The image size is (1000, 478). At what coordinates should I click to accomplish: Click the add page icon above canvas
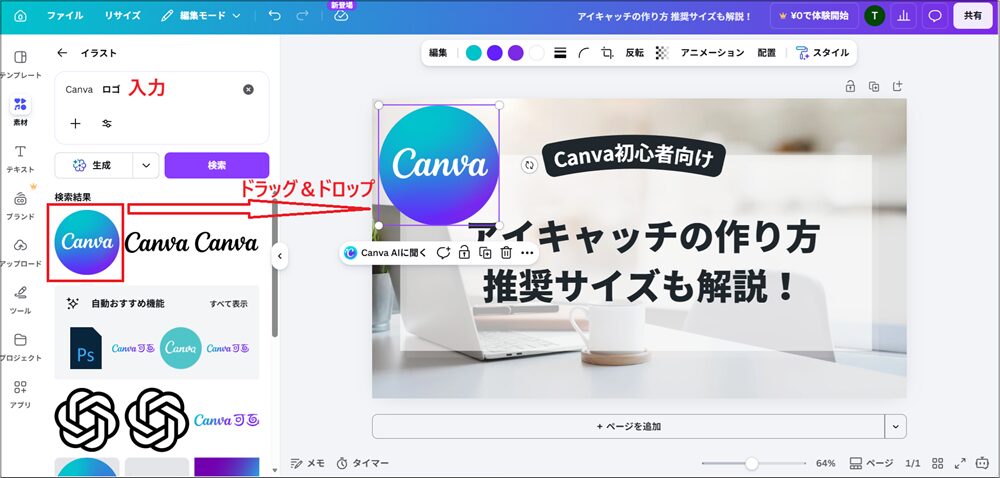tap(897, 86)
